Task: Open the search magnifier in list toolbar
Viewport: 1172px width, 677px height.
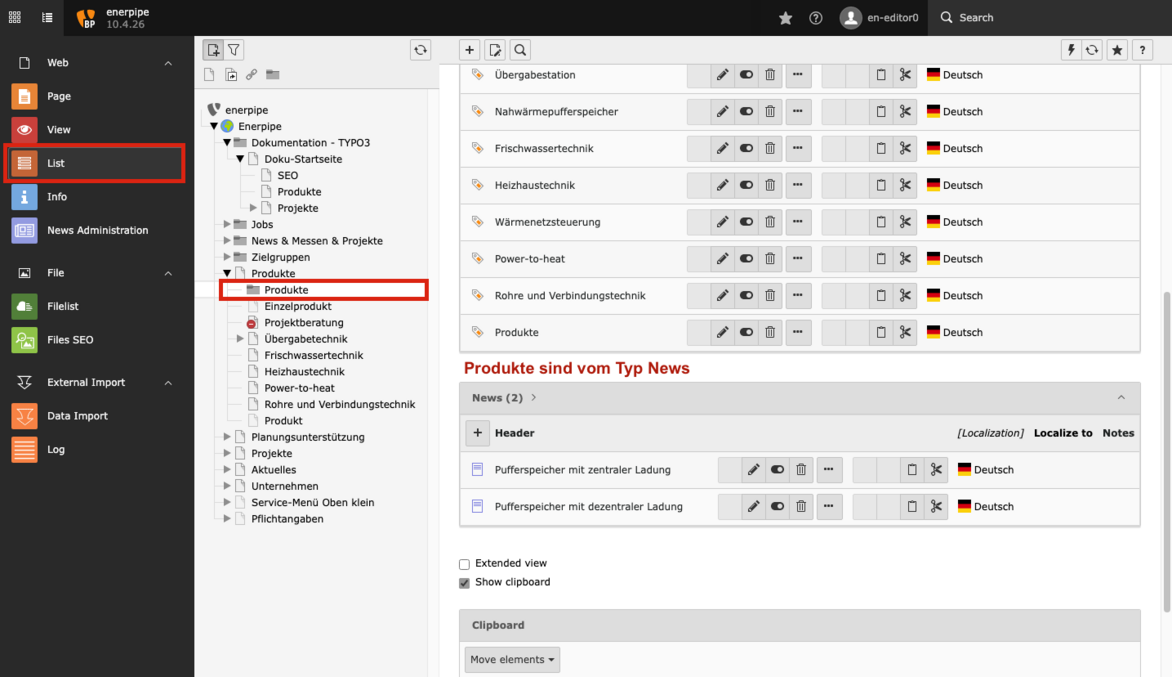Action: [520, 50]
